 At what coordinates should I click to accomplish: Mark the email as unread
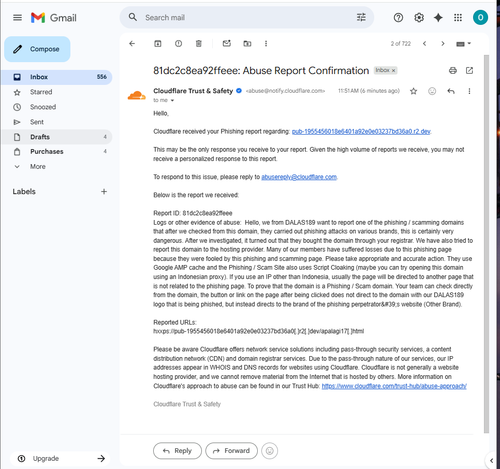click(x=227, y=43)
